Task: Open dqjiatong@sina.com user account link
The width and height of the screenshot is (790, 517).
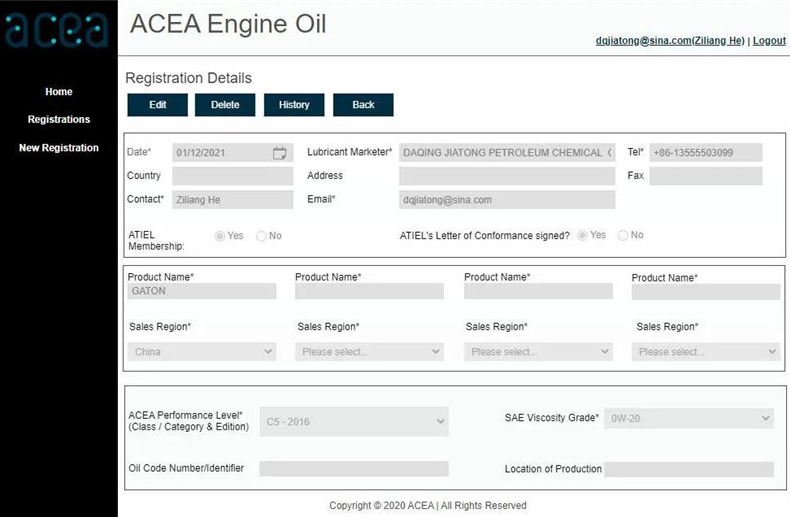Action: [670, 41]
